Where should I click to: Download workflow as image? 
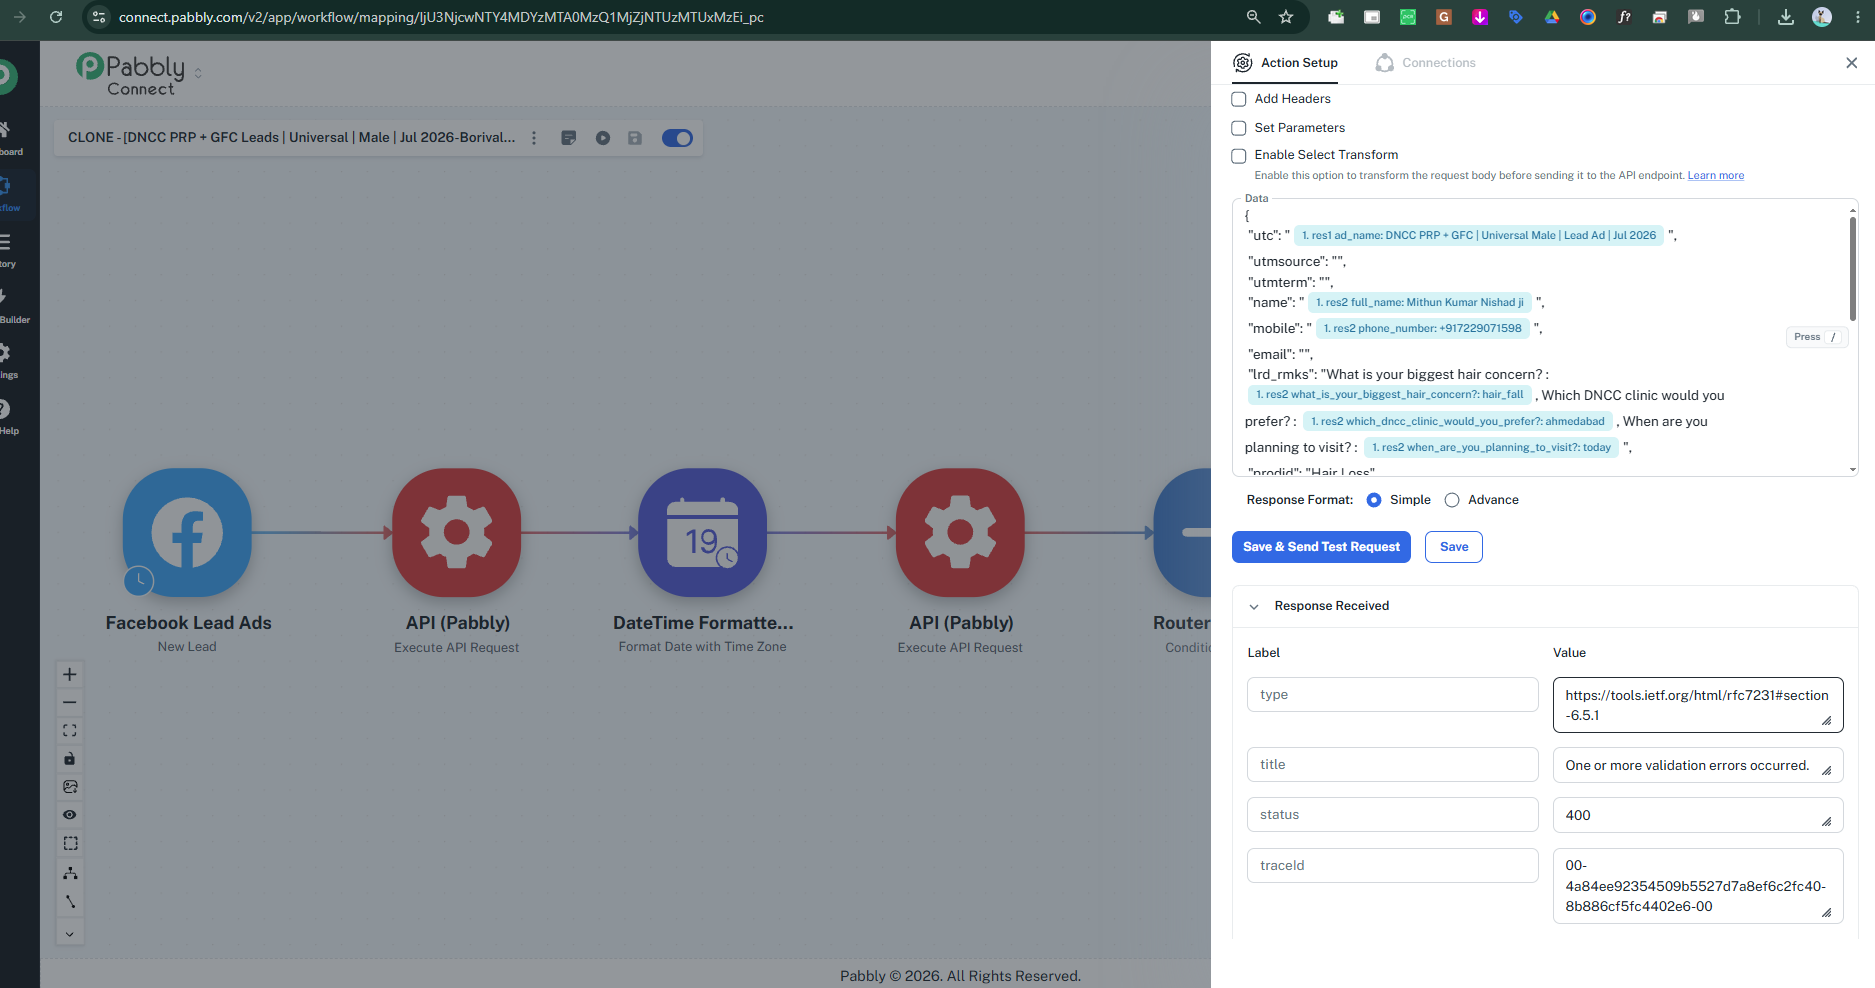point(70,787)
